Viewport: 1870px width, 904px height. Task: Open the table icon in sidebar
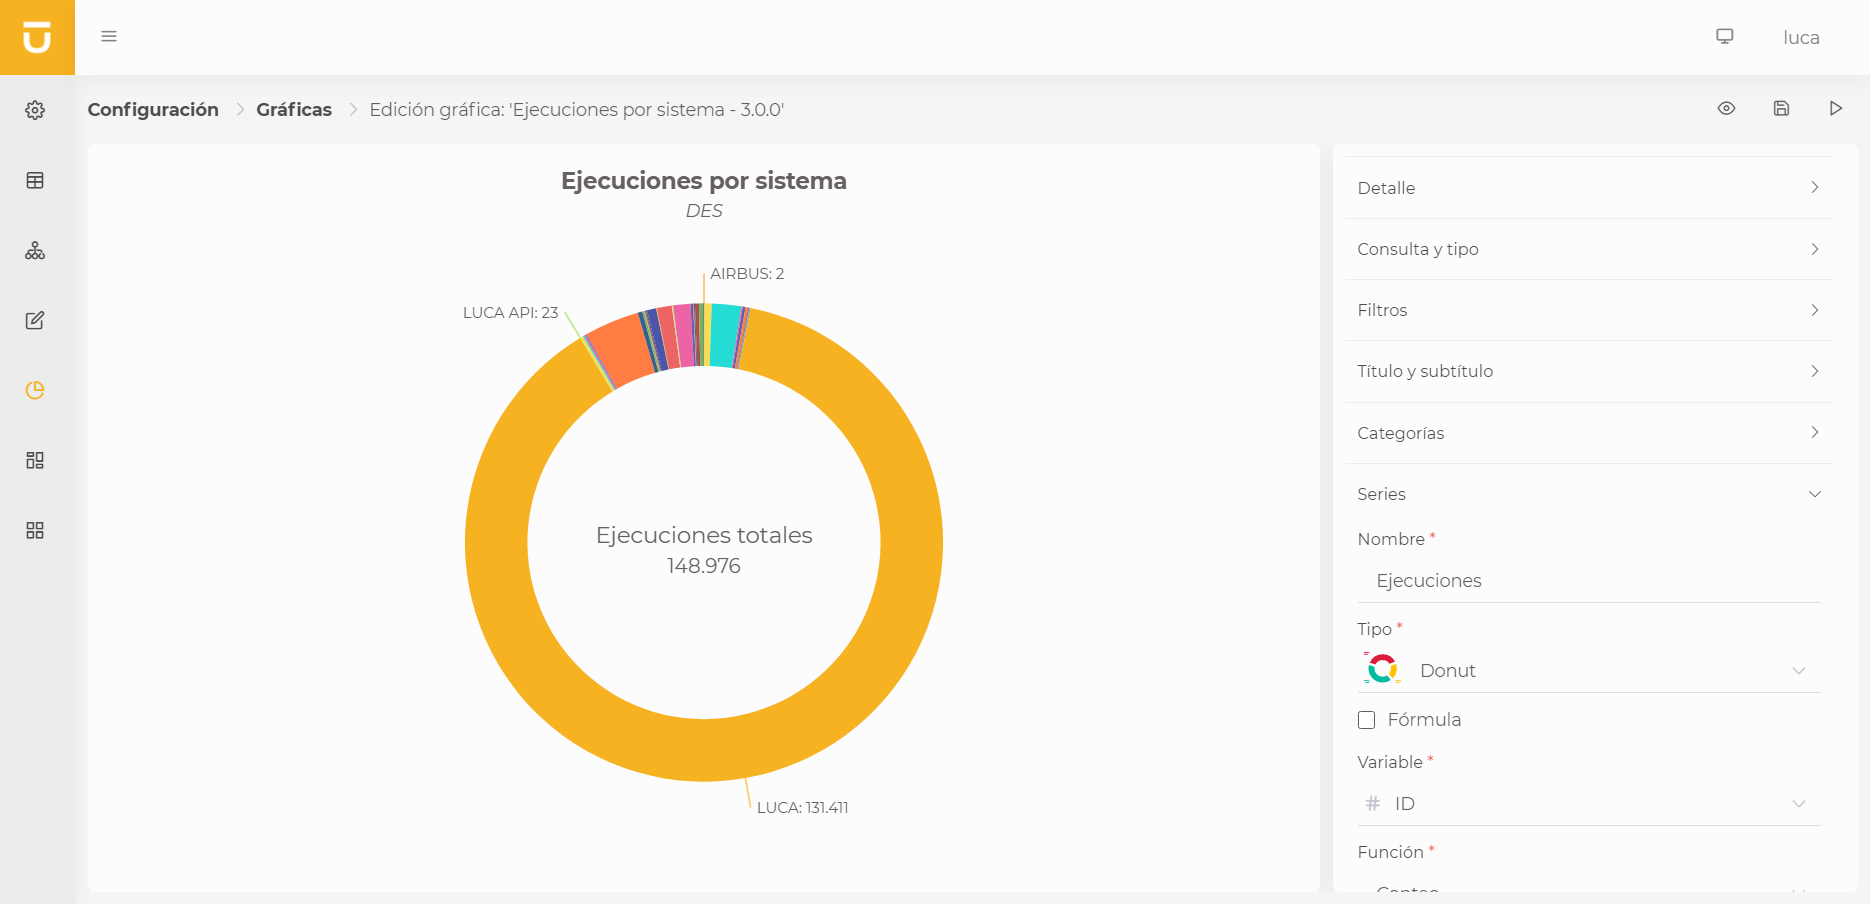(x=35, y=180)
